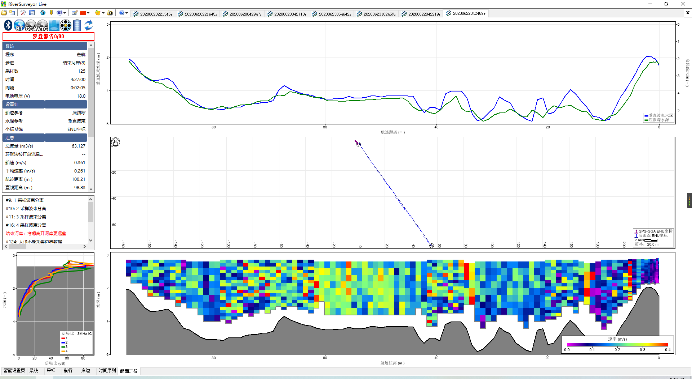Select the sixth data file tab
The width and height of the screenshot is (692, 379).
[377, 14]
